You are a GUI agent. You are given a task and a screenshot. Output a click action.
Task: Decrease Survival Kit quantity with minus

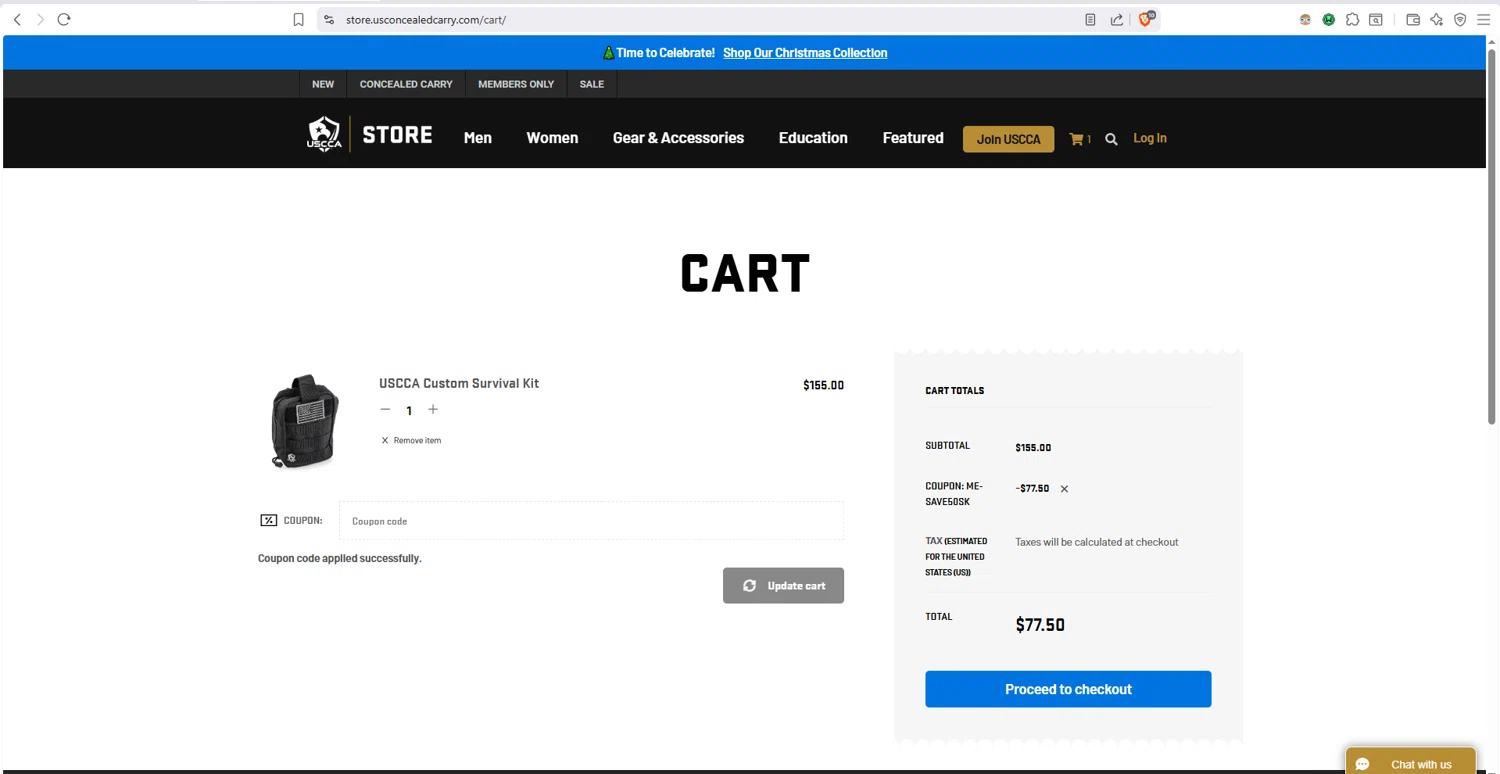click(x=385, y=410)
